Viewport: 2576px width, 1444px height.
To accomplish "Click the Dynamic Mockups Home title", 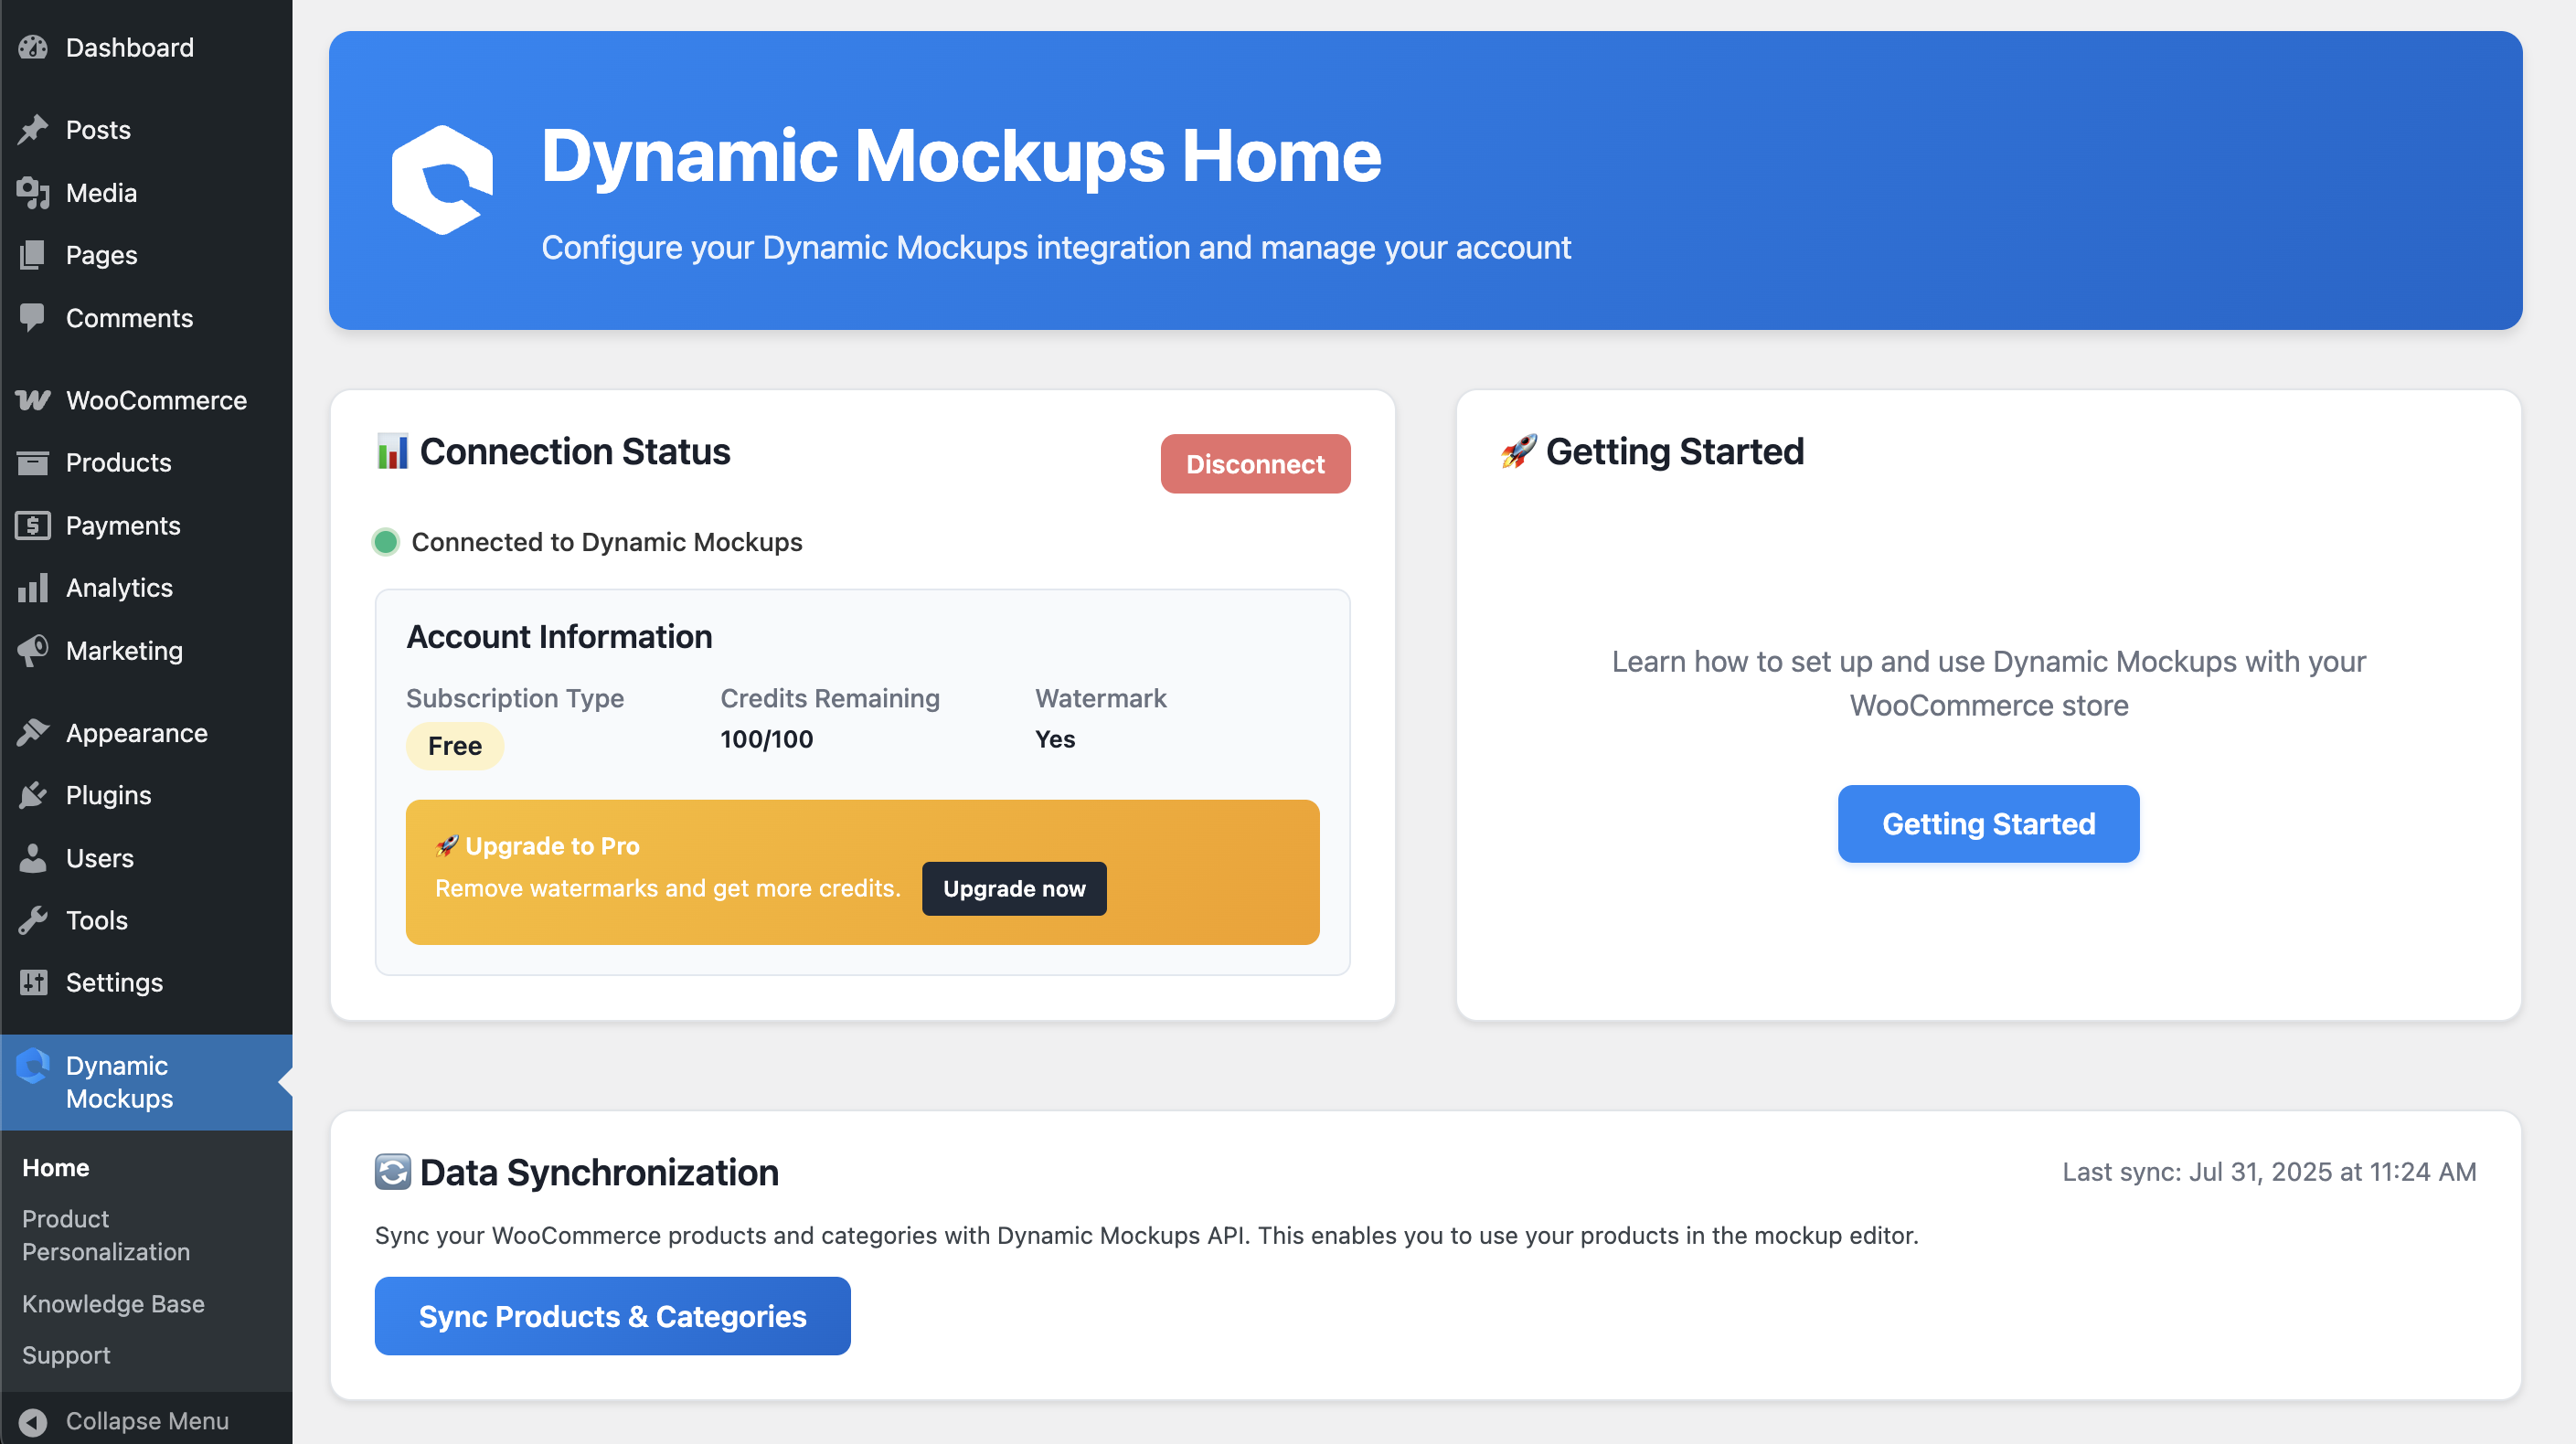I will coord(961,156).
